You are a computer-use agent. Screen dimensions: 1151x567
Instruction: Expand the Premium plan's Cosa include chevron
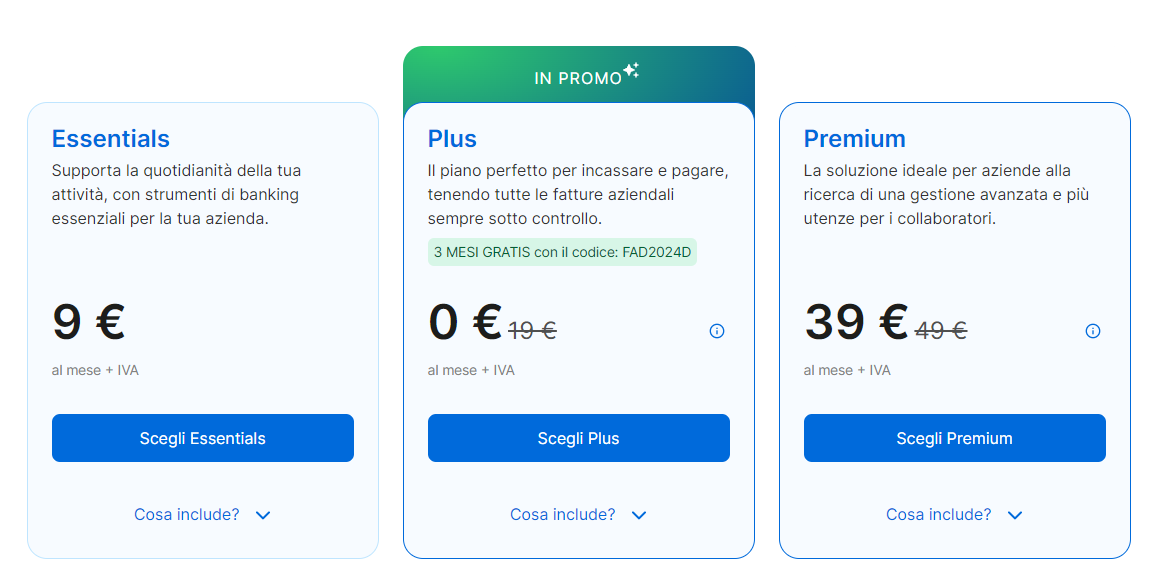coord(1015,515)
